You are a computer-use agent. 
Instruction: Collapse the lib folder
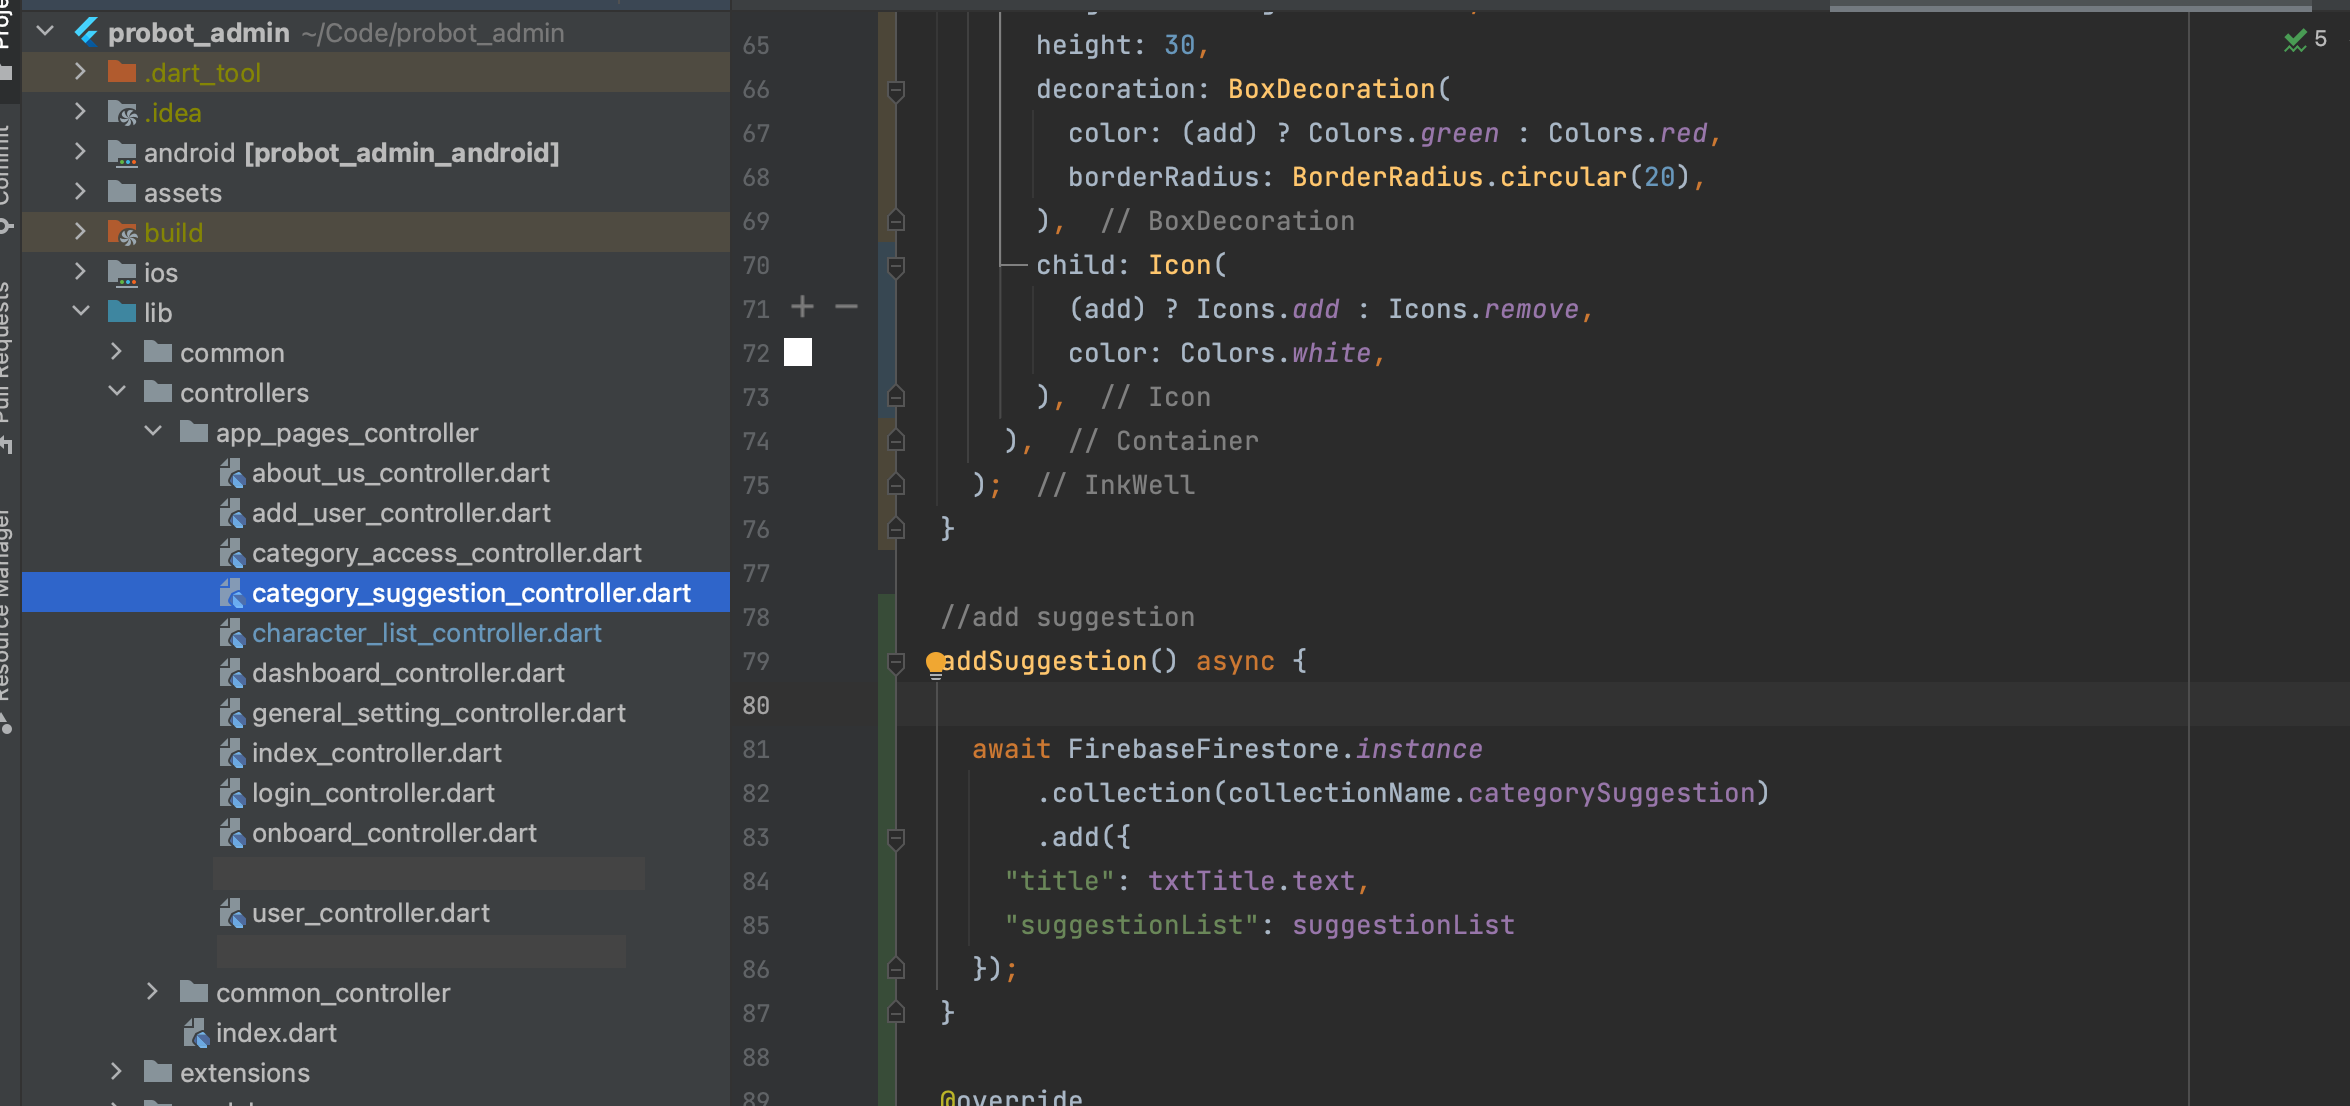coord(81,312)
